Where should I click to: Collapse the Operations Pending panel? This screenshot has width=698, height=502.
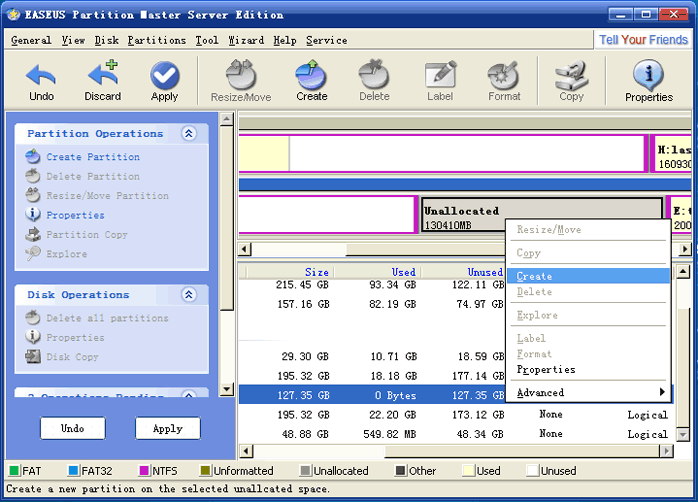pyautogui.click(x=189, y=394)
